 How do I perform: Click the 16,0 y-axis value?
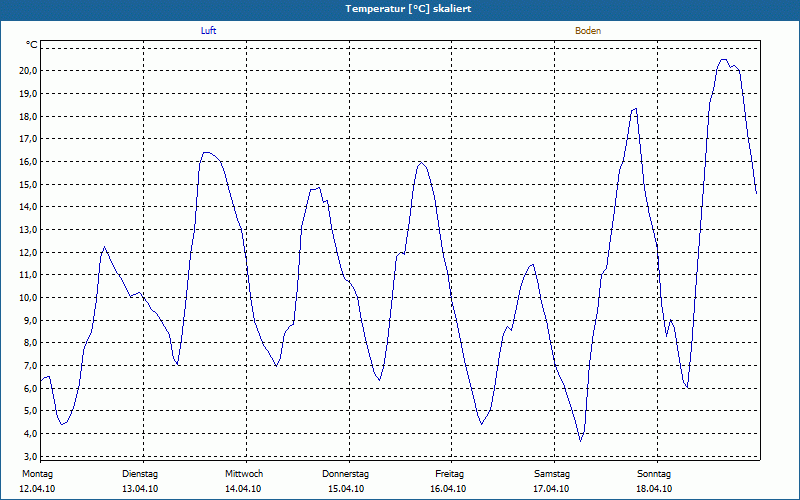pyautogui.click(x=29, y=162)
